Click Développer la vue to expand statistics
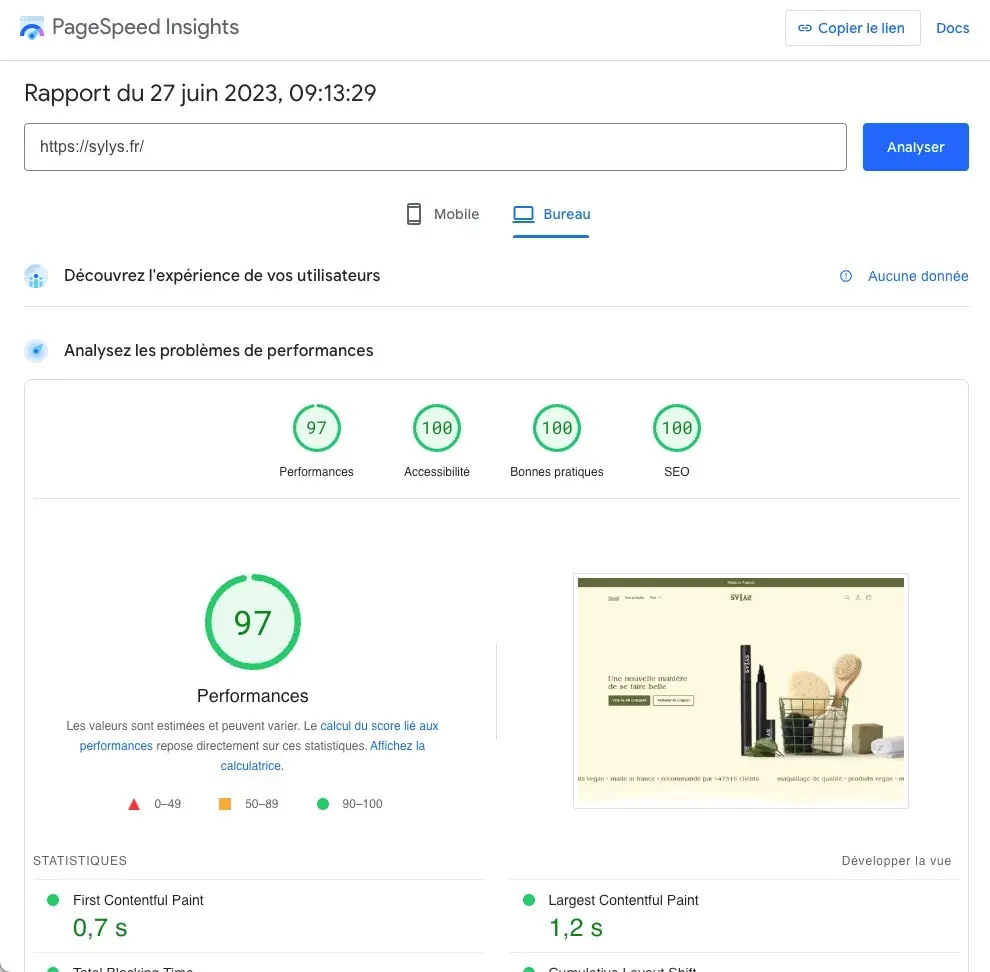990x972 pixels. coord(896,861)
